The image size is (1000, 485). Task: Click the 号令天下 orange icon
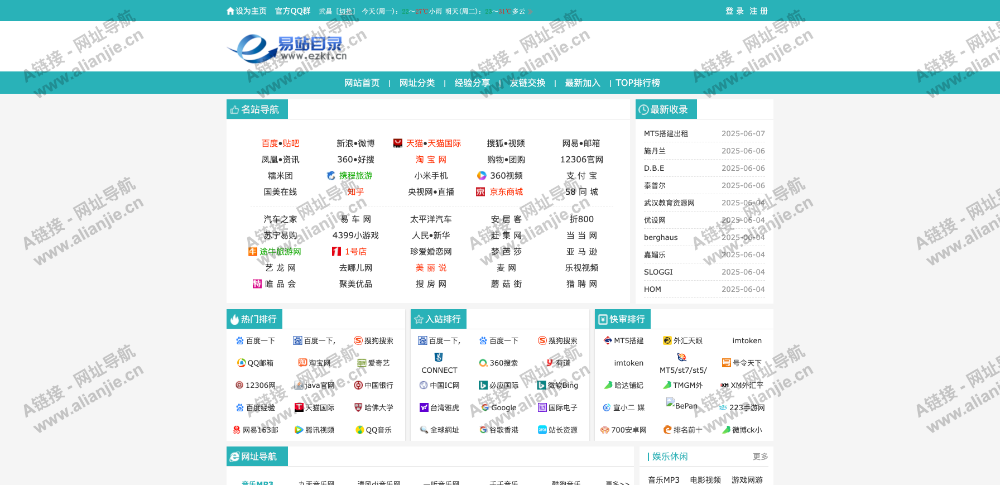[x=726, y=362]
